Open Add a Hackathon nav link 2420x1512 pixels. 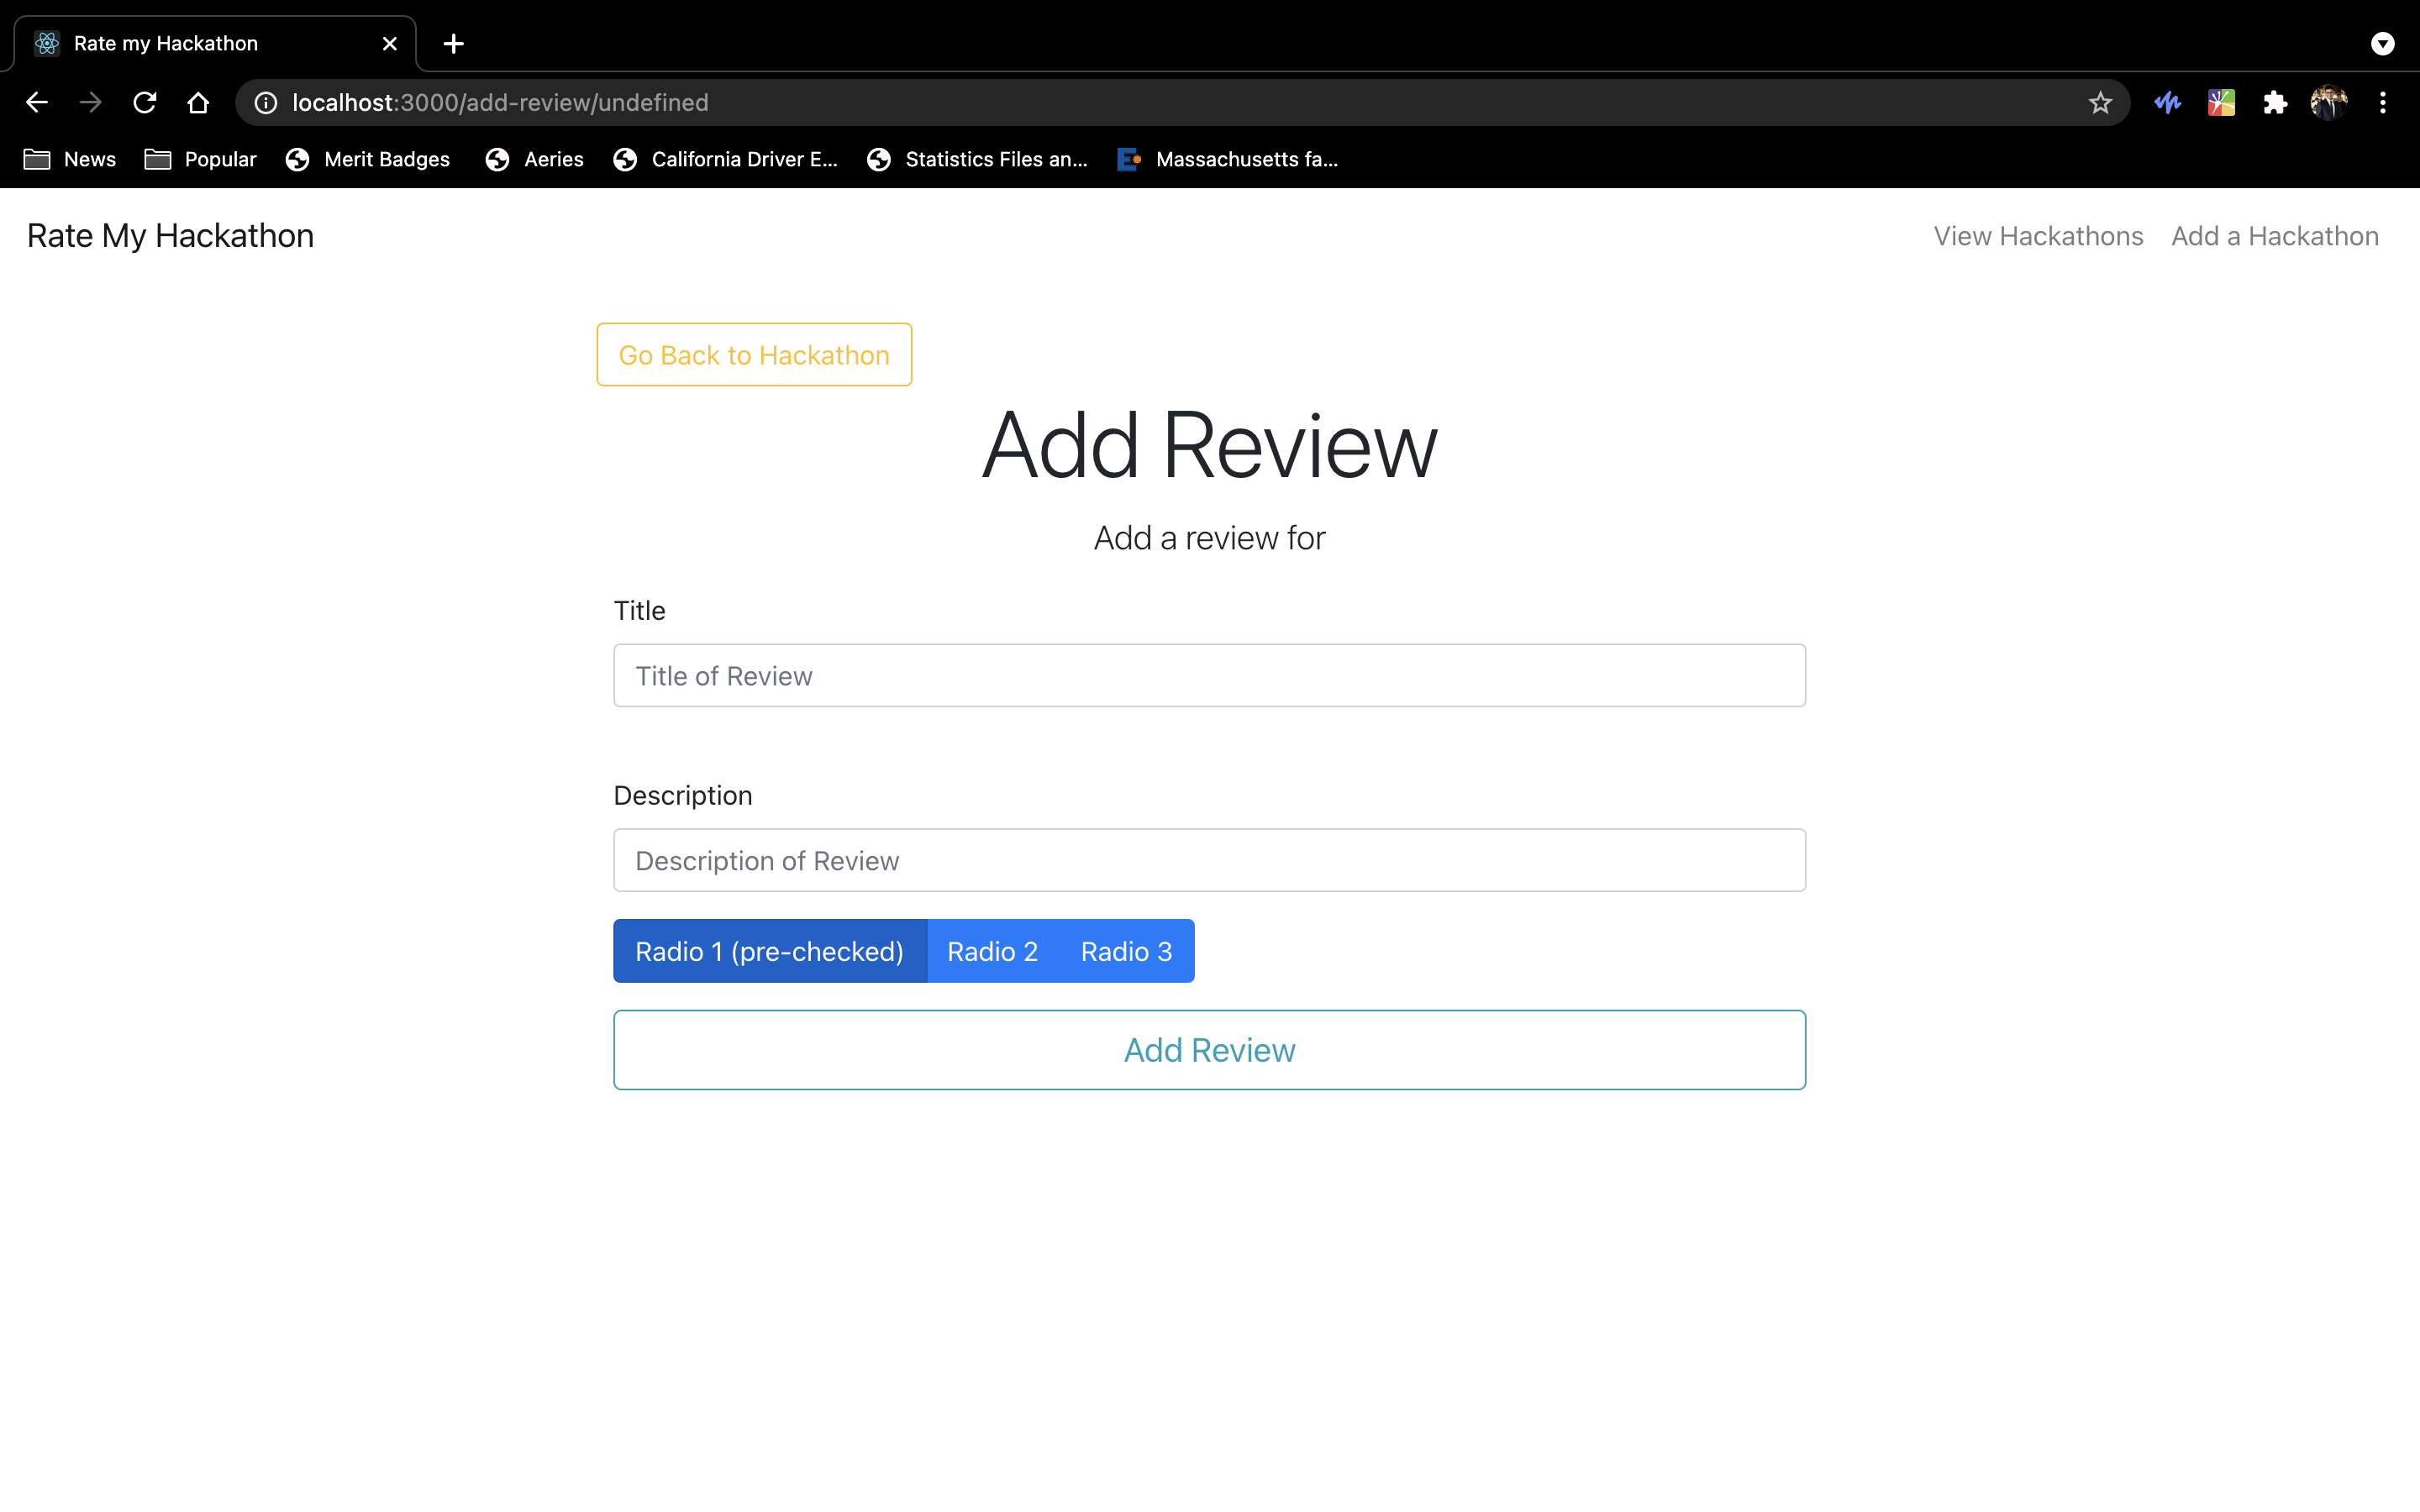click(x=2274, y=236)
